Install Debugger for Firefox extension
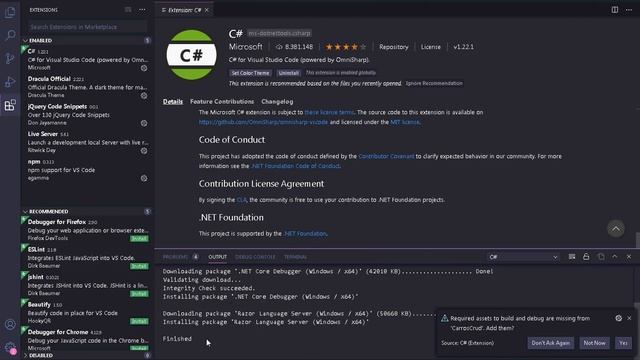640x360 pixels. click(139, 238)
